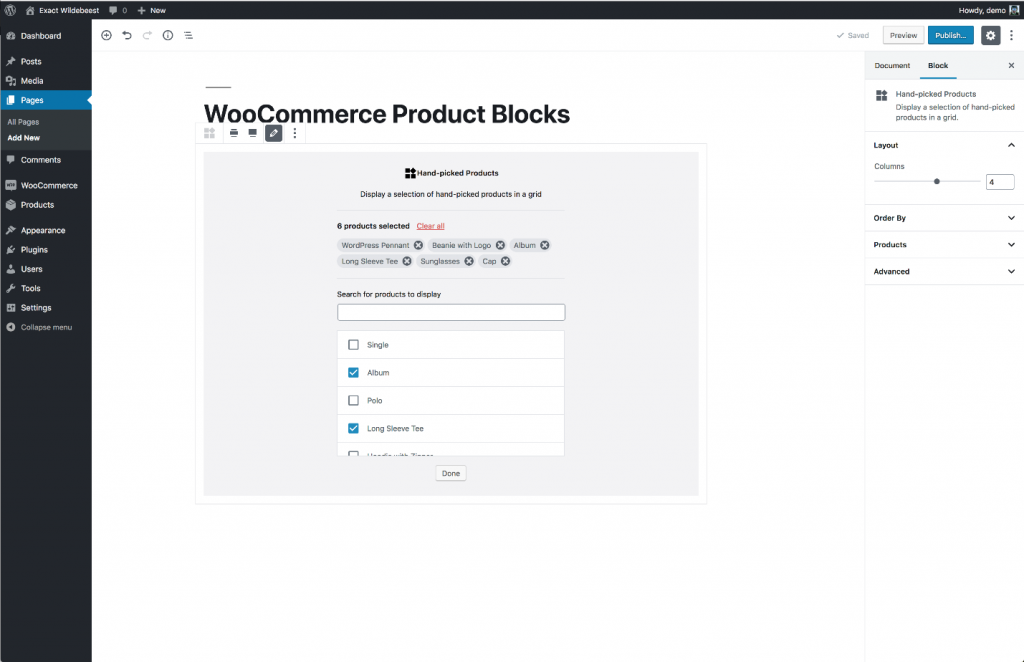
Task: Click the Publish button
Action: point(950,35)
